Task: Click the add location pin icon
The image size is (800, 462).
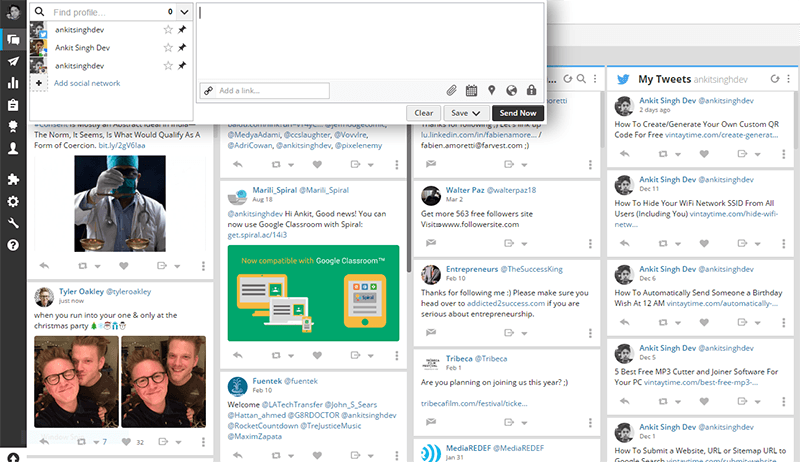Action: [x=491, y=90]
